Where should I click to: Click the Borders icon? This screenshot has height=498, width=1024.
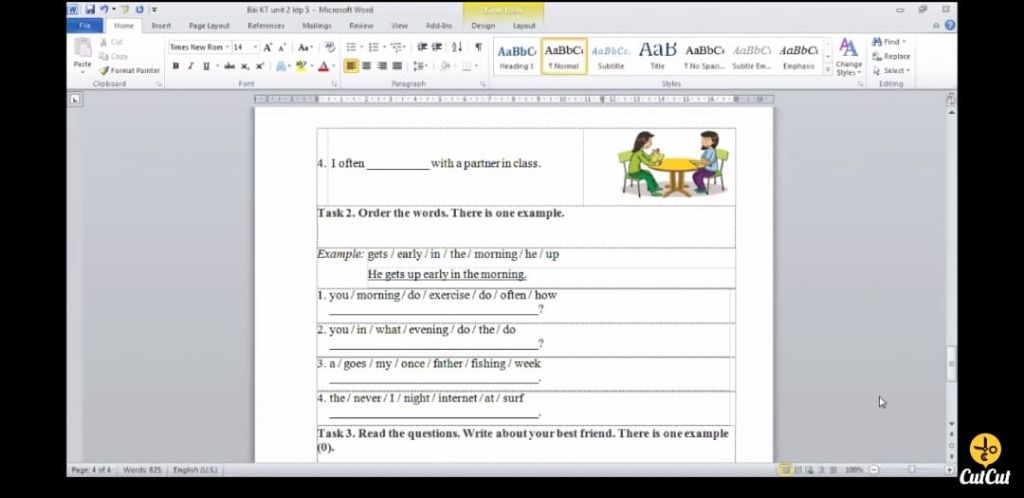(x=466, y=66)
